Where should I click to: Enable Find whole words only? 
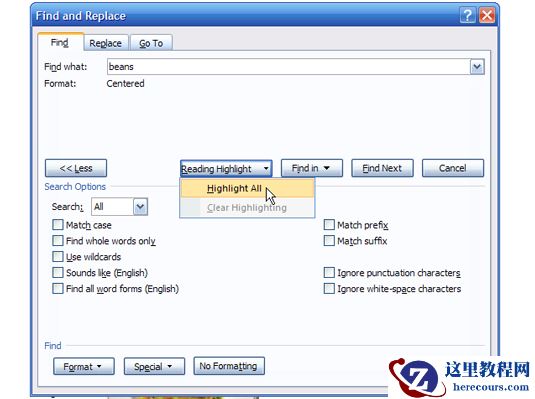pos(58,241)
